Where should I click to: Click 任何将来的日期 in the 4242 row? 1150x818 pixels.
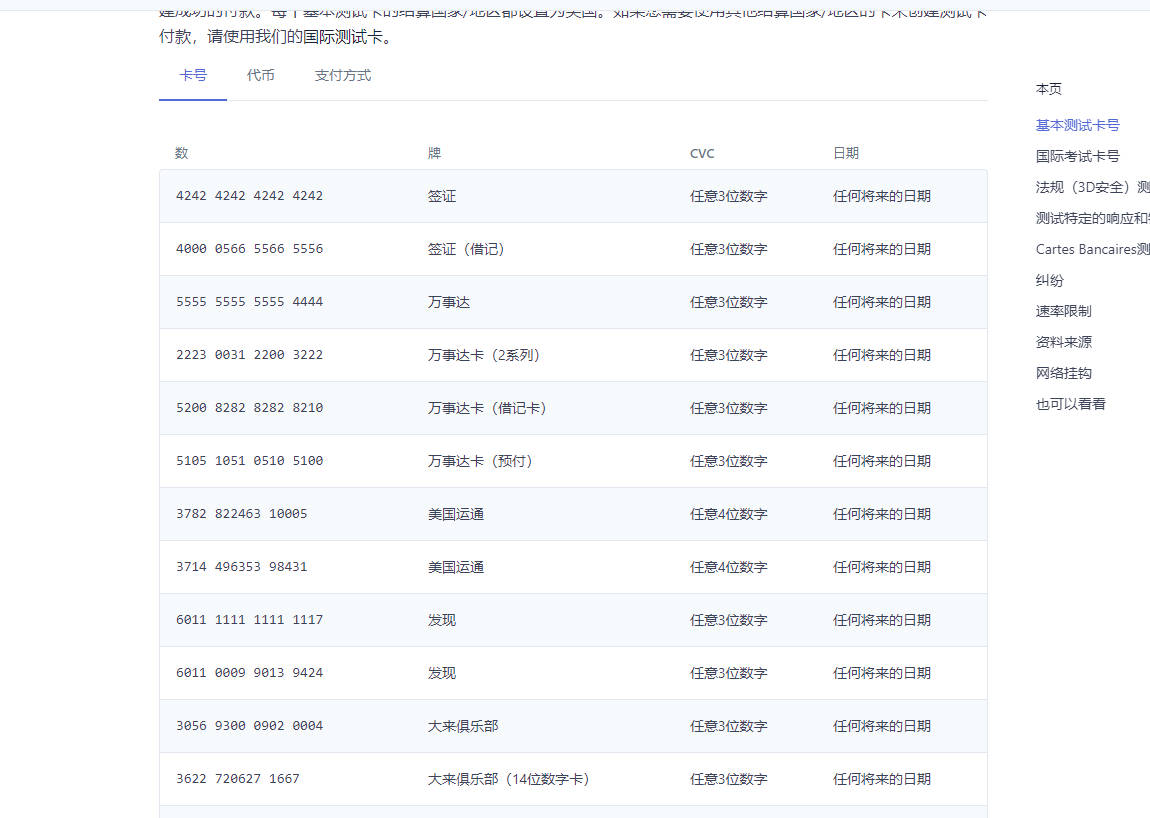tap(882, 197)
